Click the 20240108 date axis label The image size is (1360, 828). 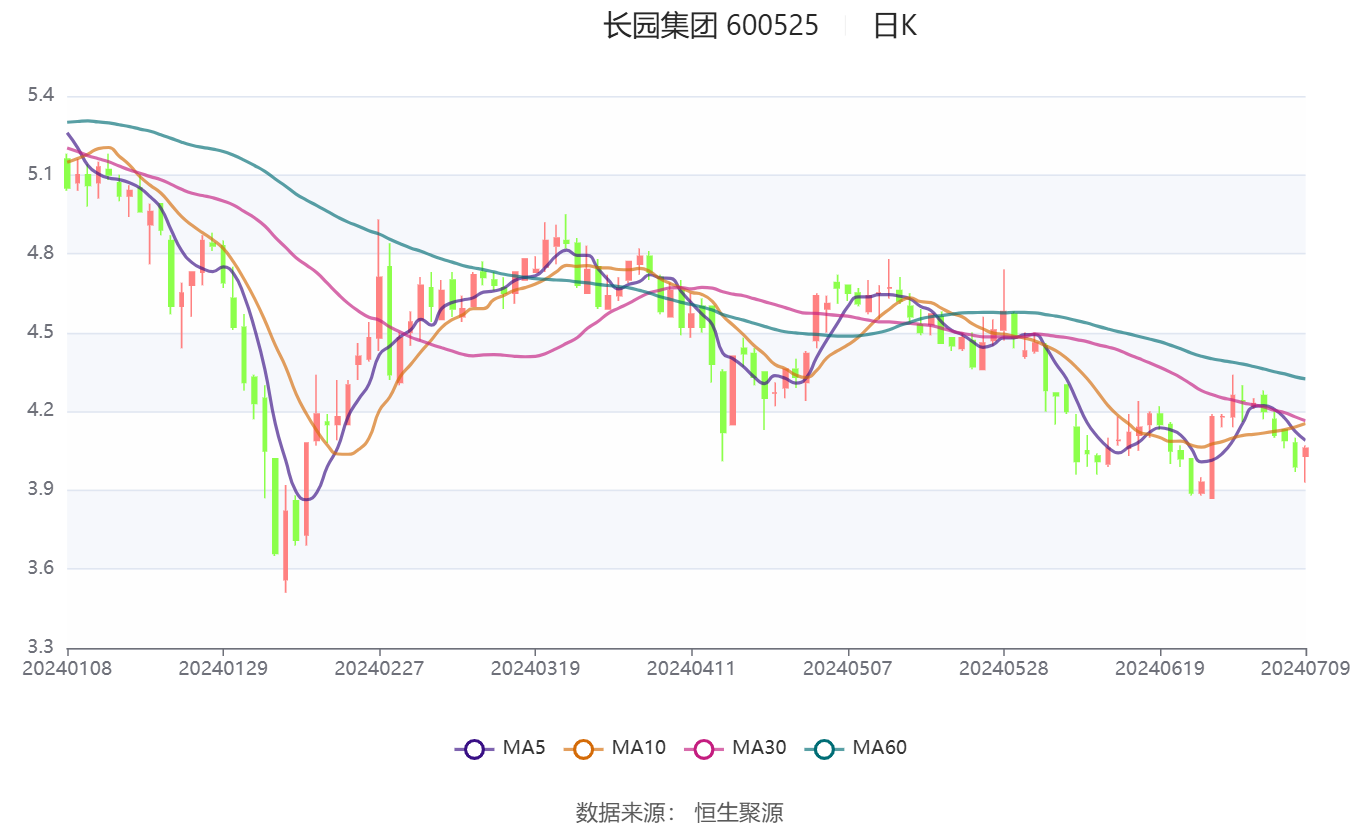click(67, 667)
